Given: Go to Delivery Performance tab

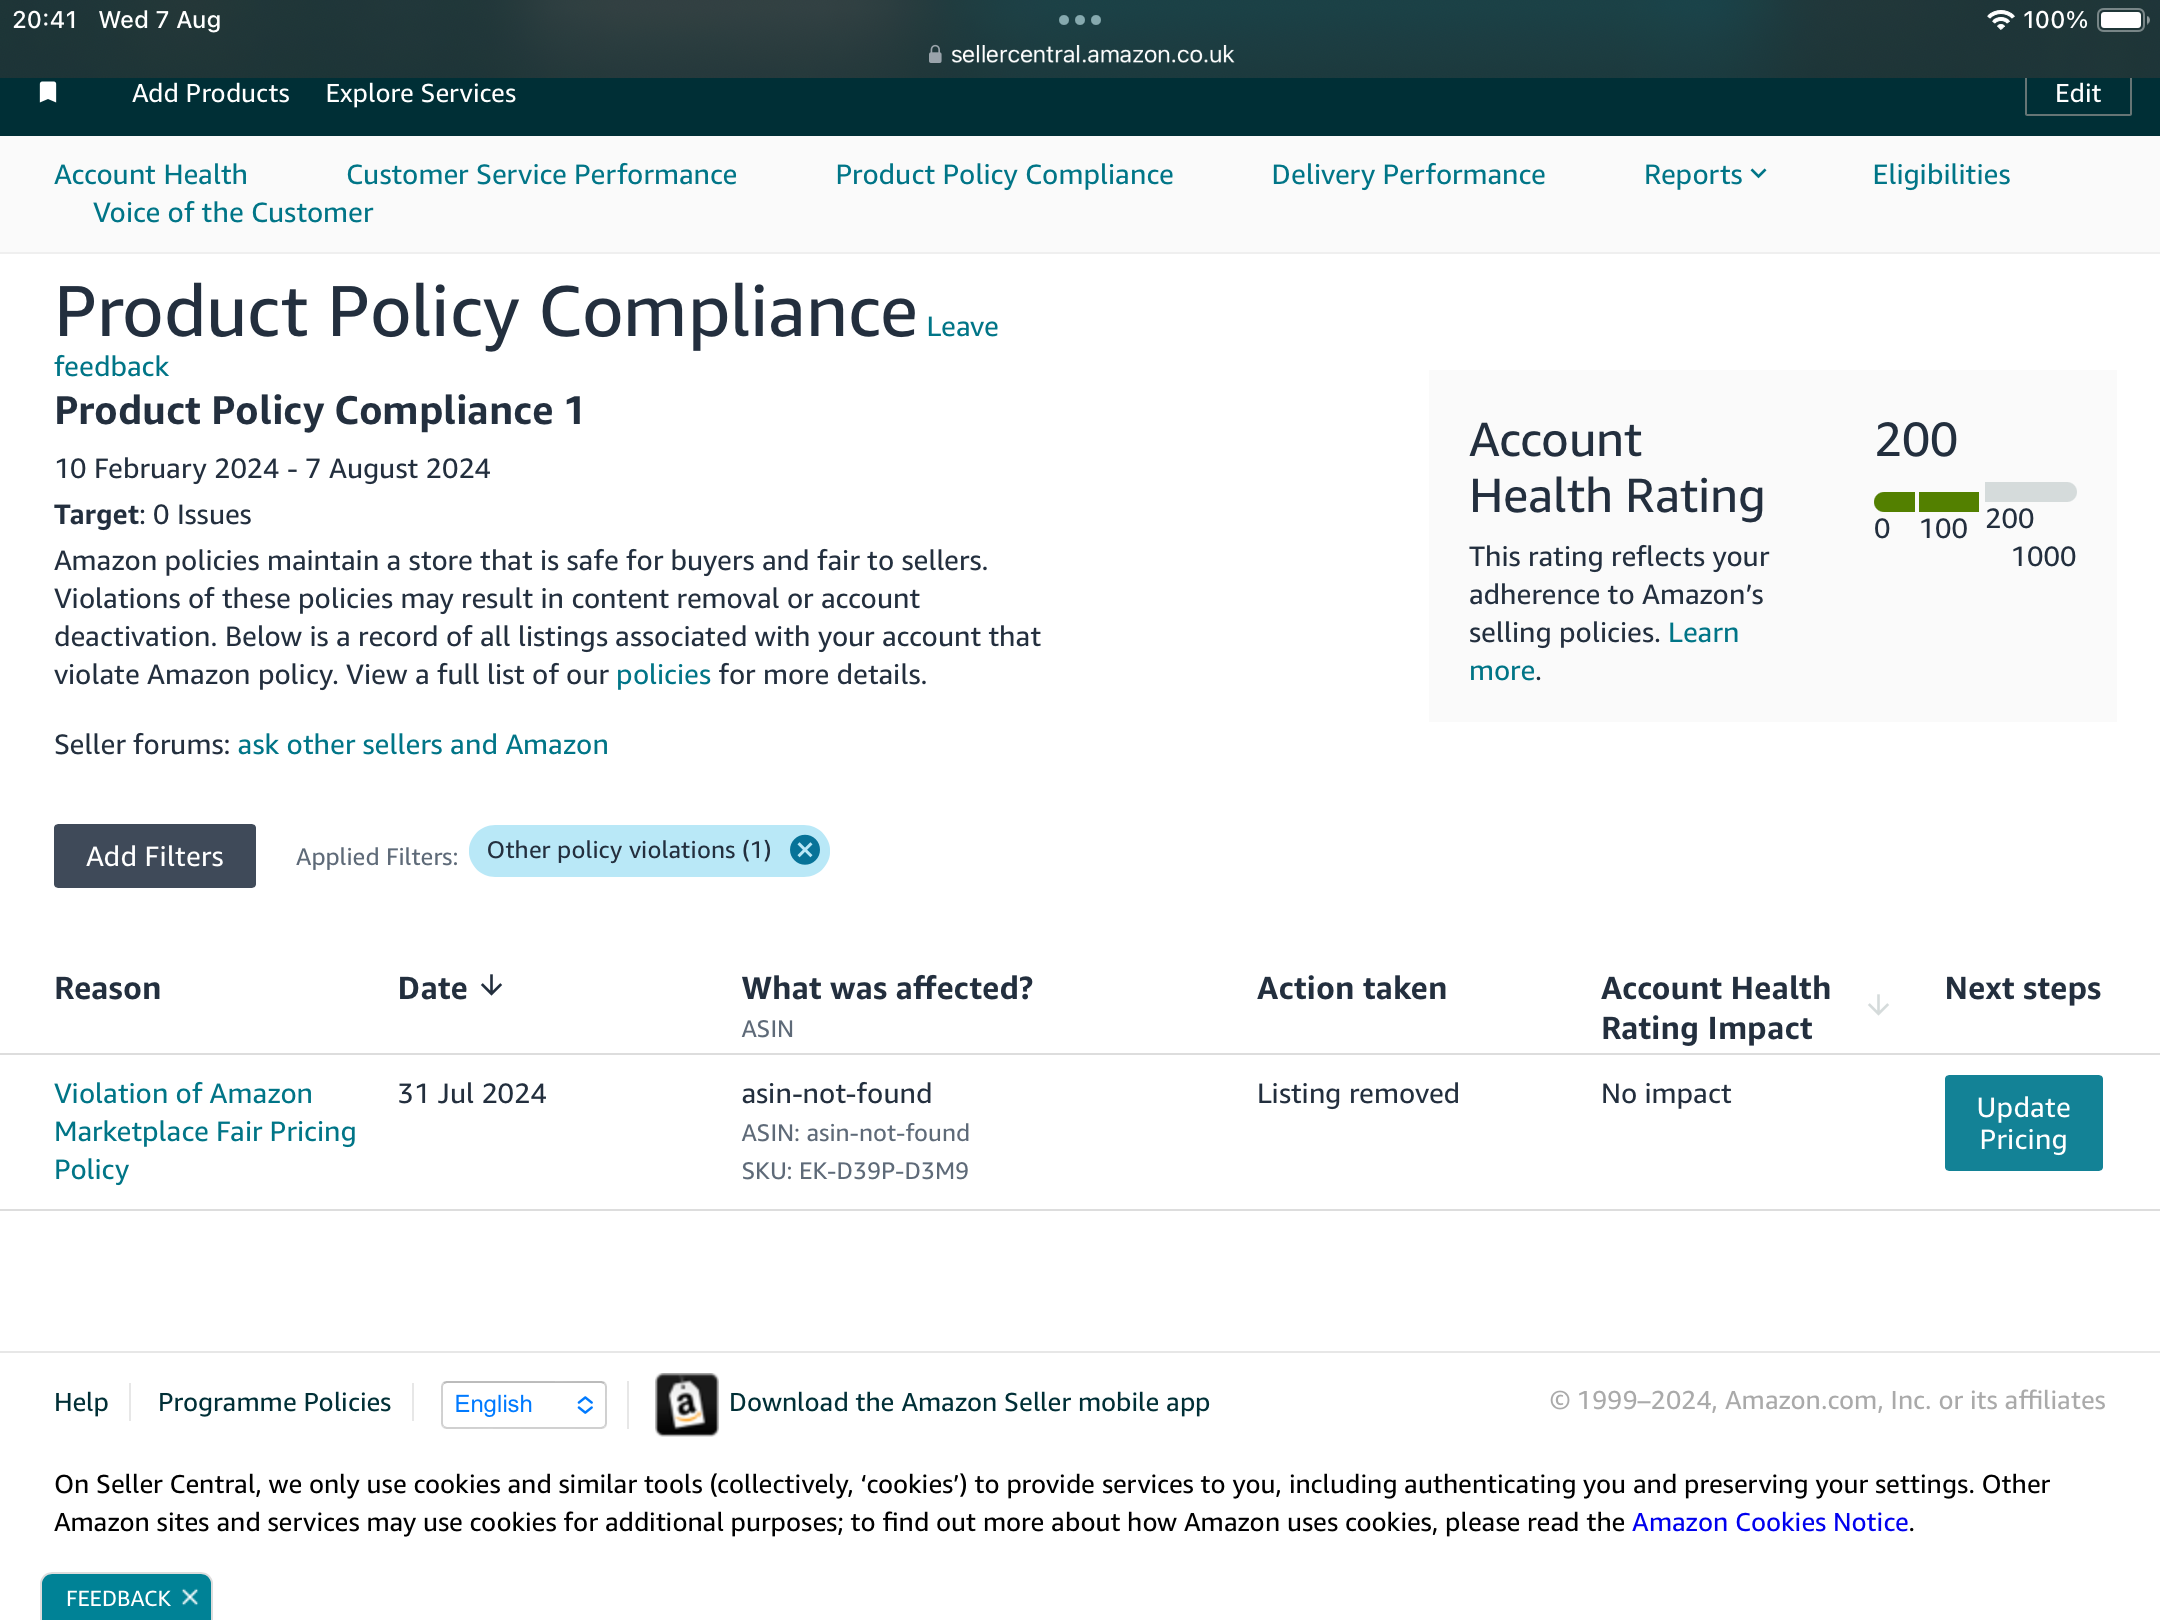Looking at the screenshot, I should [x=1408, y=174].
